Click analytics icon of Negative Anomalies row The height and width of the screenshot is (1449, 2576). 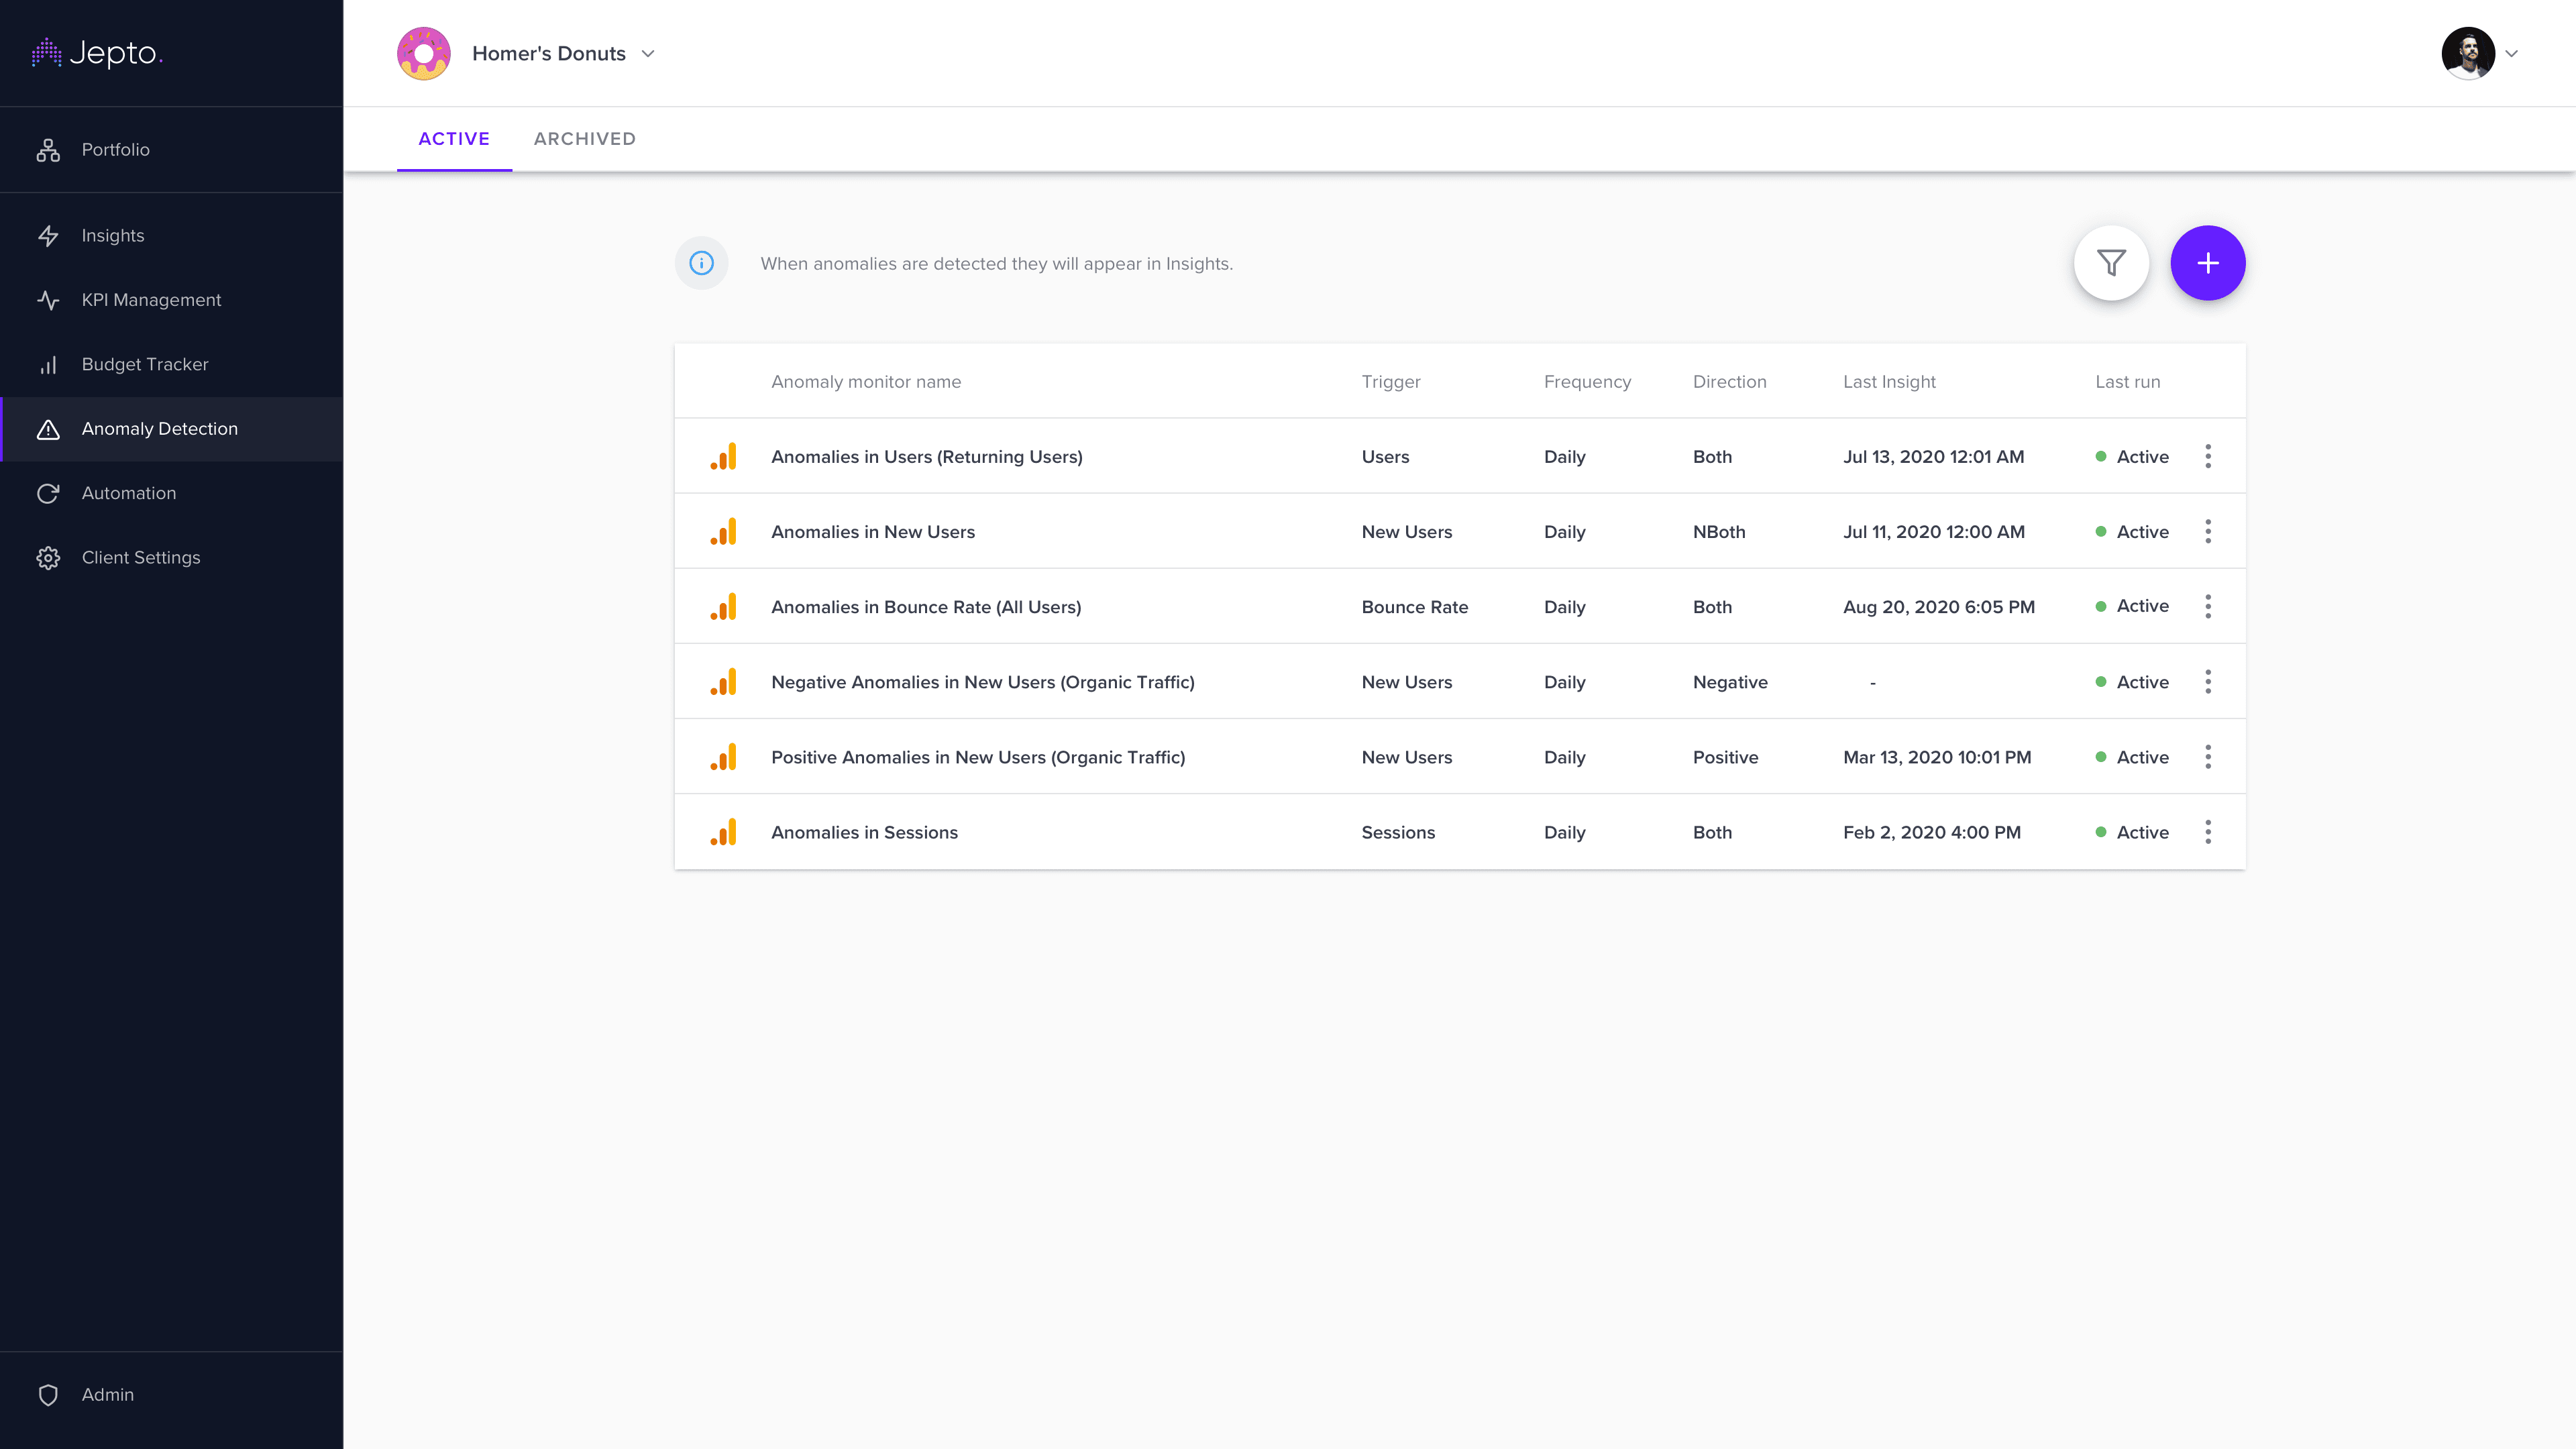[723, 682]
